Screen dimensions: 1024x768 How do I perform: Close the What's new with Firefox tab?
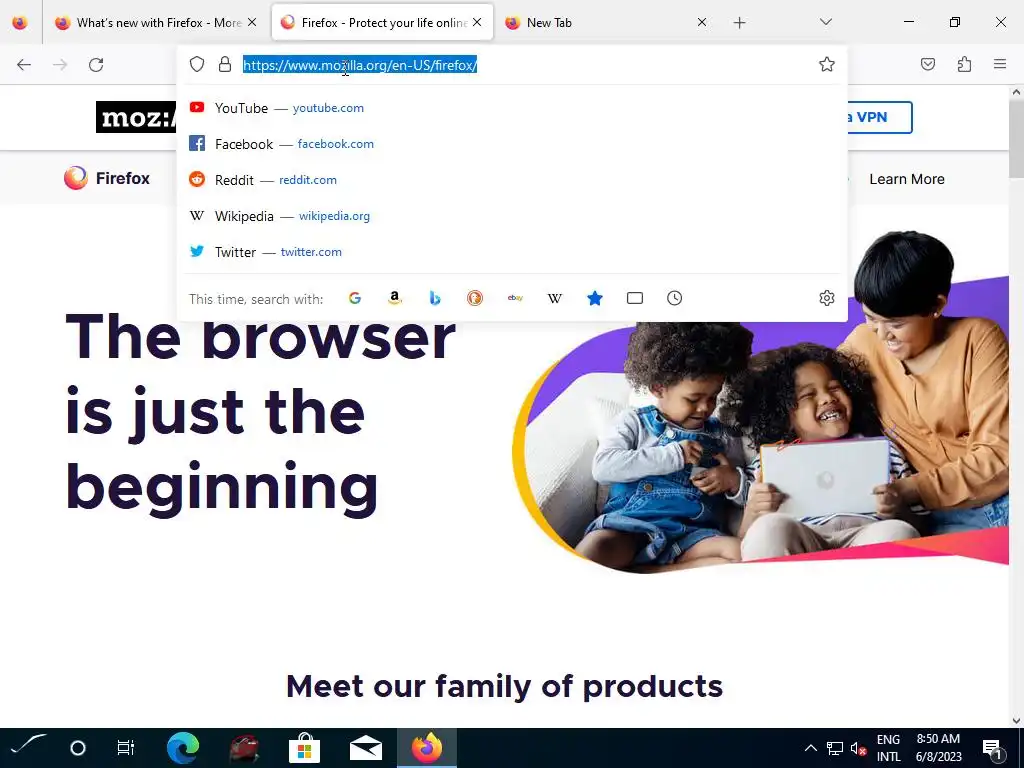tap(252, 23)
